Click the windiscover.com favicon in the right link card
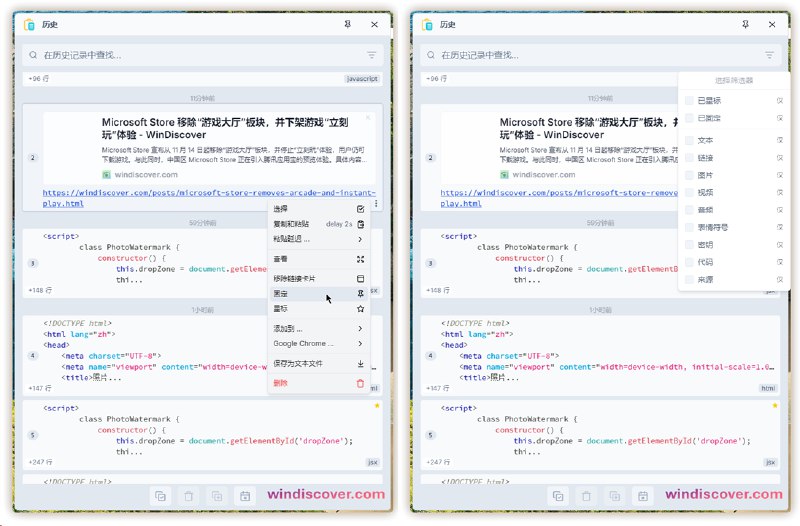 (x=504, y=174)
